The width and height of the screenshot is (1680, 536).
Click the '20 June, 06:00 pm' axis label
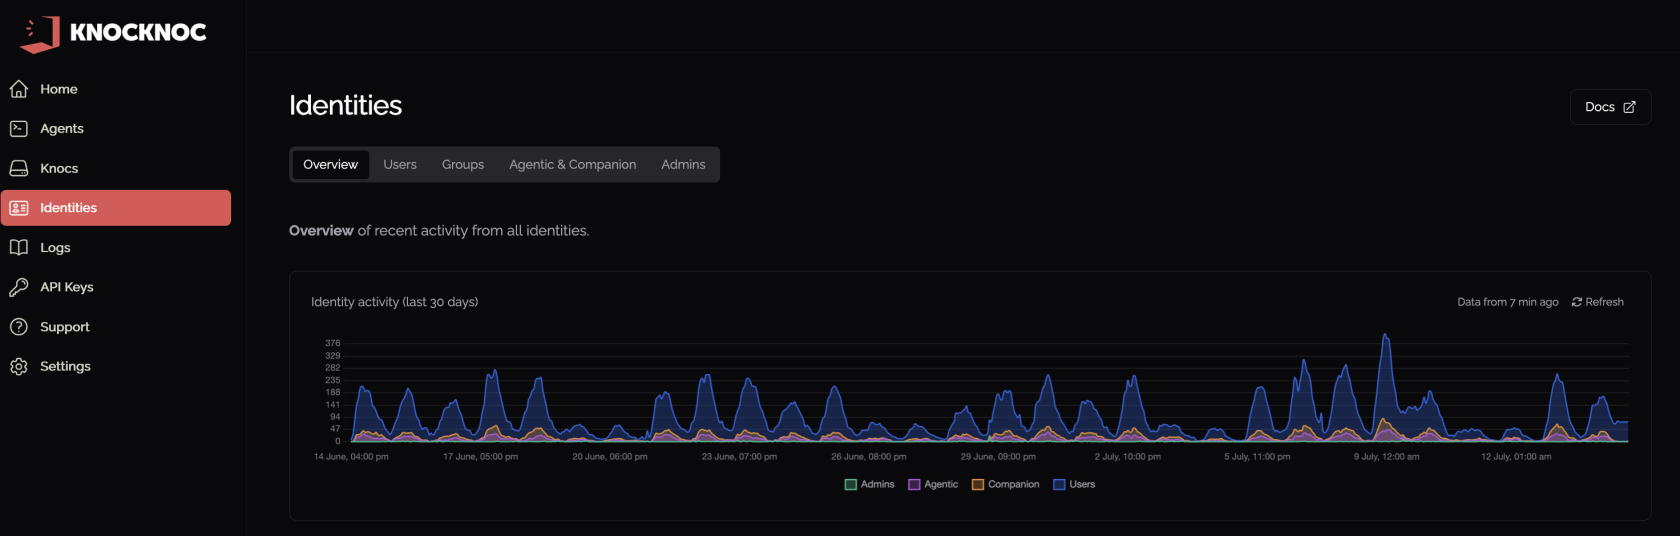pos(610,457)
